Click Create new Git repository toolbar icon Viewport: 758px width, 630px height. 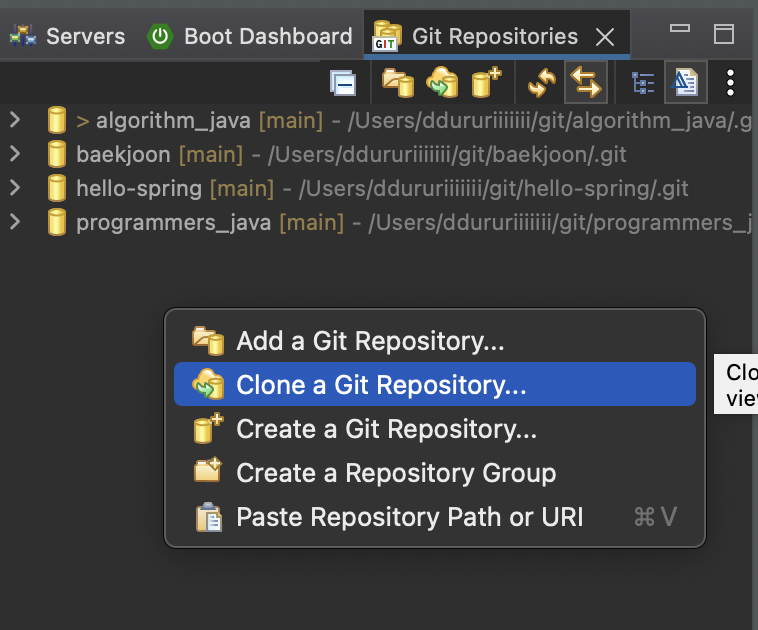[486, 82]
